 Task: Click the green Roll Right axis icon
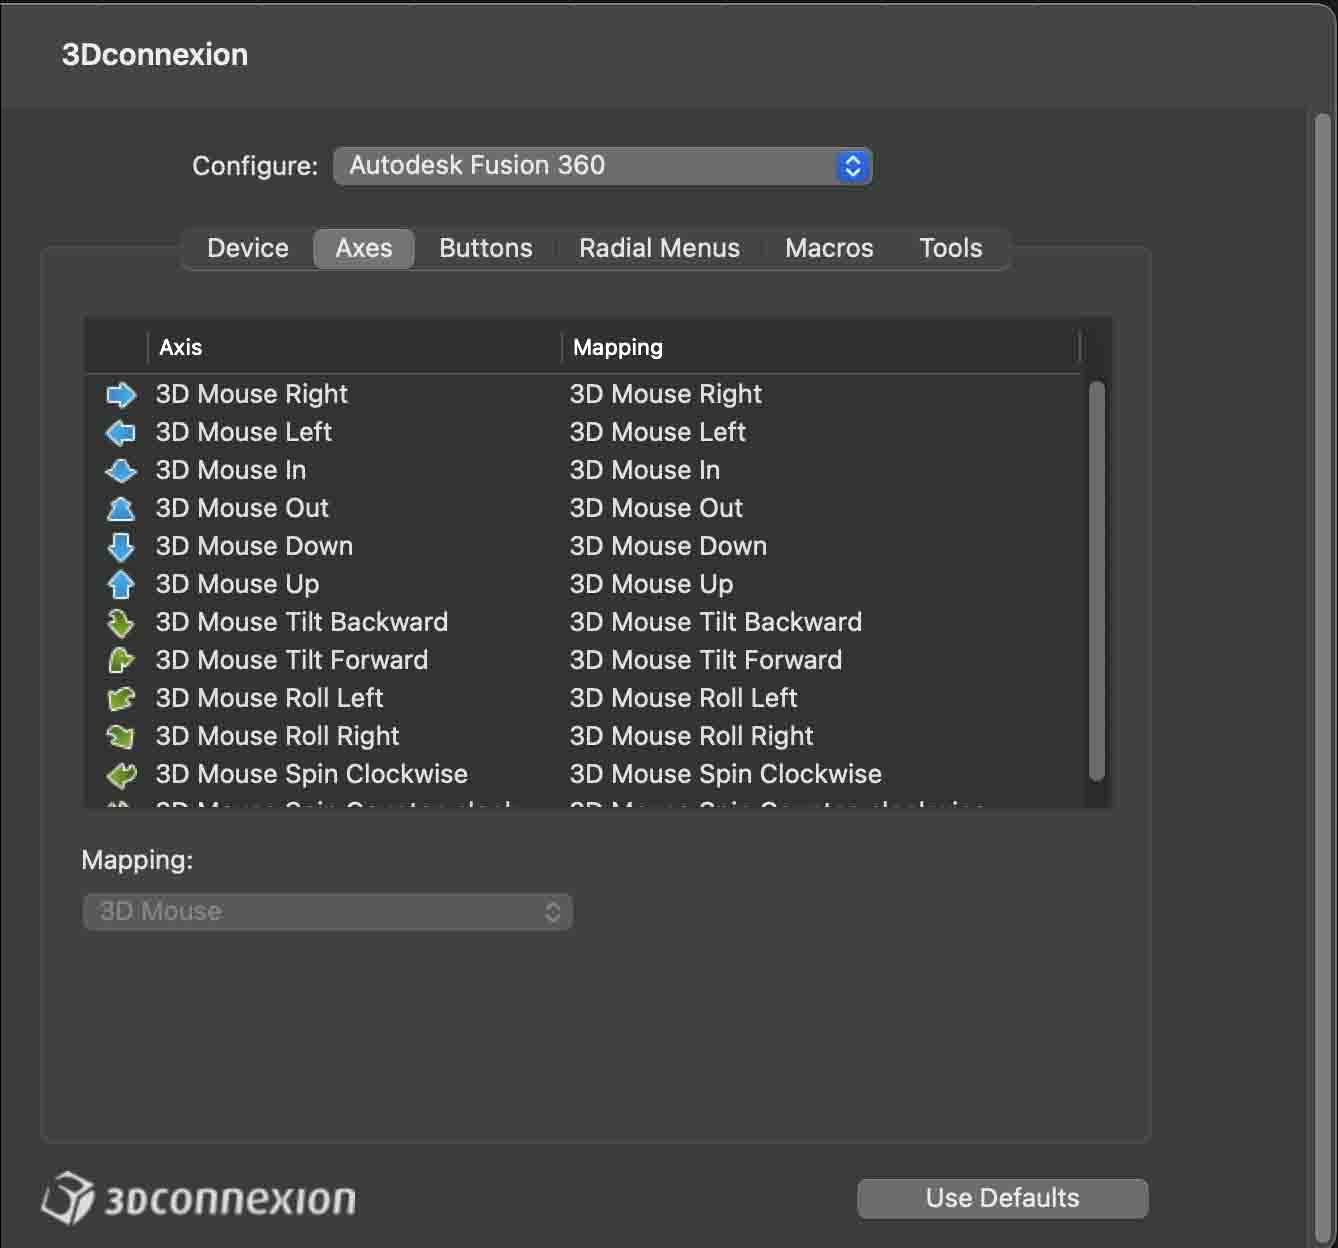tap(121, 737)
